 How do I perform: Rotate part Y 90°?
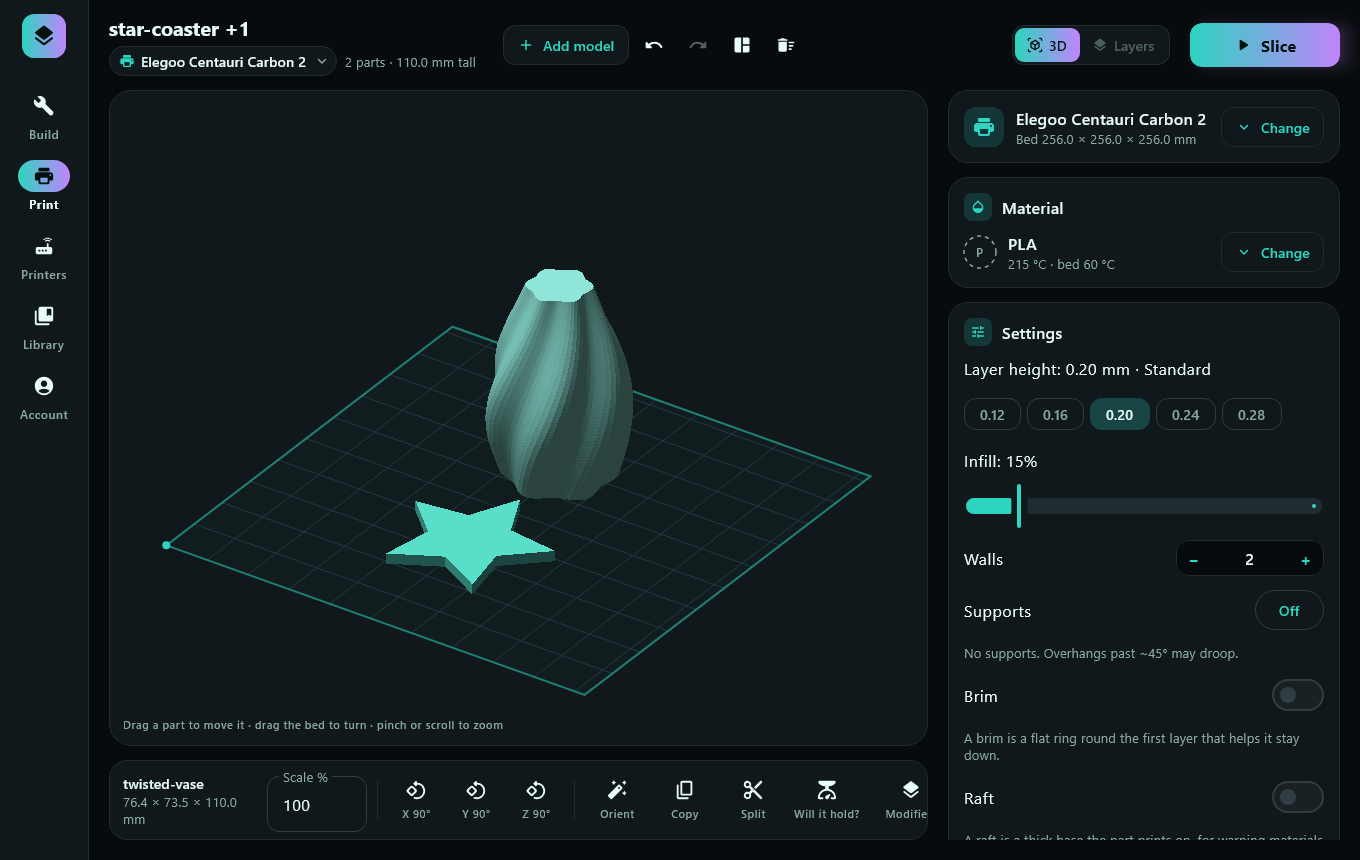(476, 800)
